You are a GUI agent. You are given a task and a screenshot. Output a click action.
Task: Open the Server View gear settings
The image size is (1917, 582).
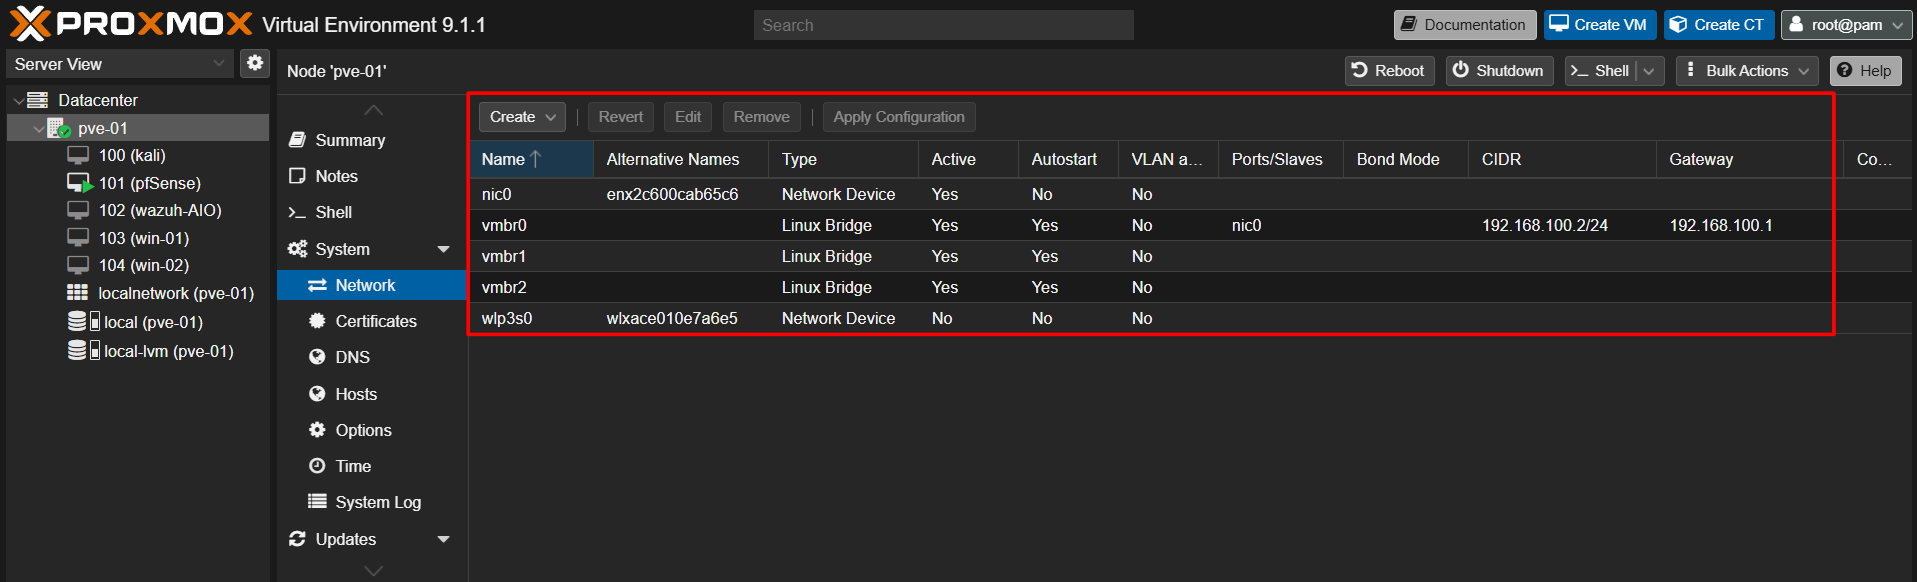click(255, 63)
